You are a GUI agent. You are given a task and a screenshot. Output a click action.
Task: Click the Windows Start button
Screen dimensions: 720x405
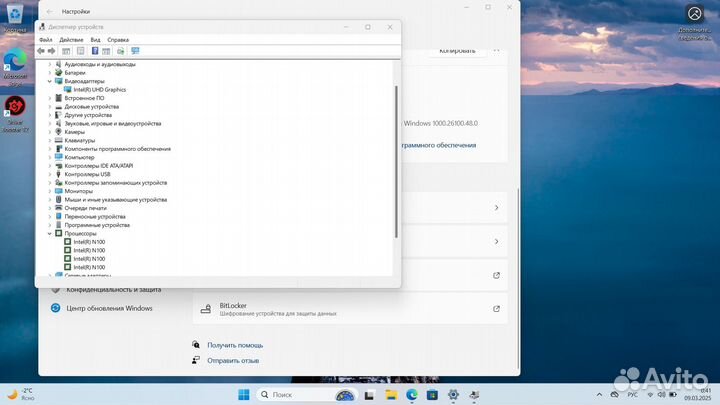tap(244, 394)
